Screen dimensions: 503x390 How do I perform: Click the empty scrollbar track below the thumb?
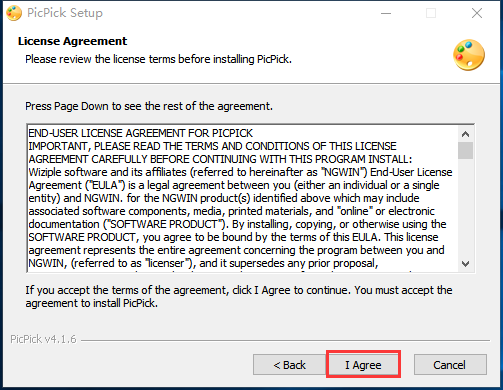click(466, 208)
